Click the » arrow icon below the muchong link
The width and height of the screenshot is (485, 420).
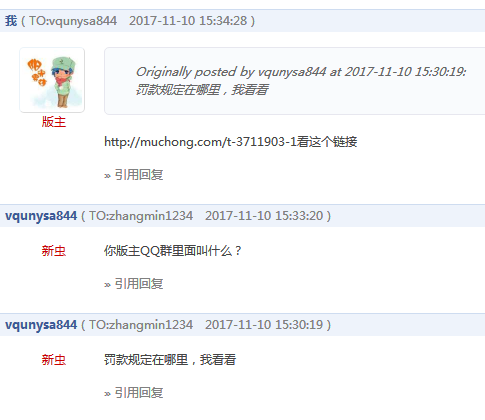coord(107,176)
